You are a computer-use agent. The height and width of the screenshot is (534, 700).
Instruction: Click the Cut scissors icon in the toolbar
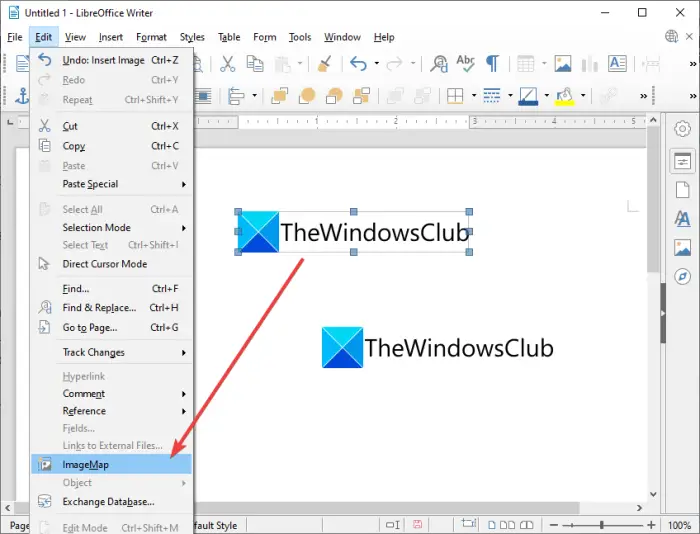[228, 64]
